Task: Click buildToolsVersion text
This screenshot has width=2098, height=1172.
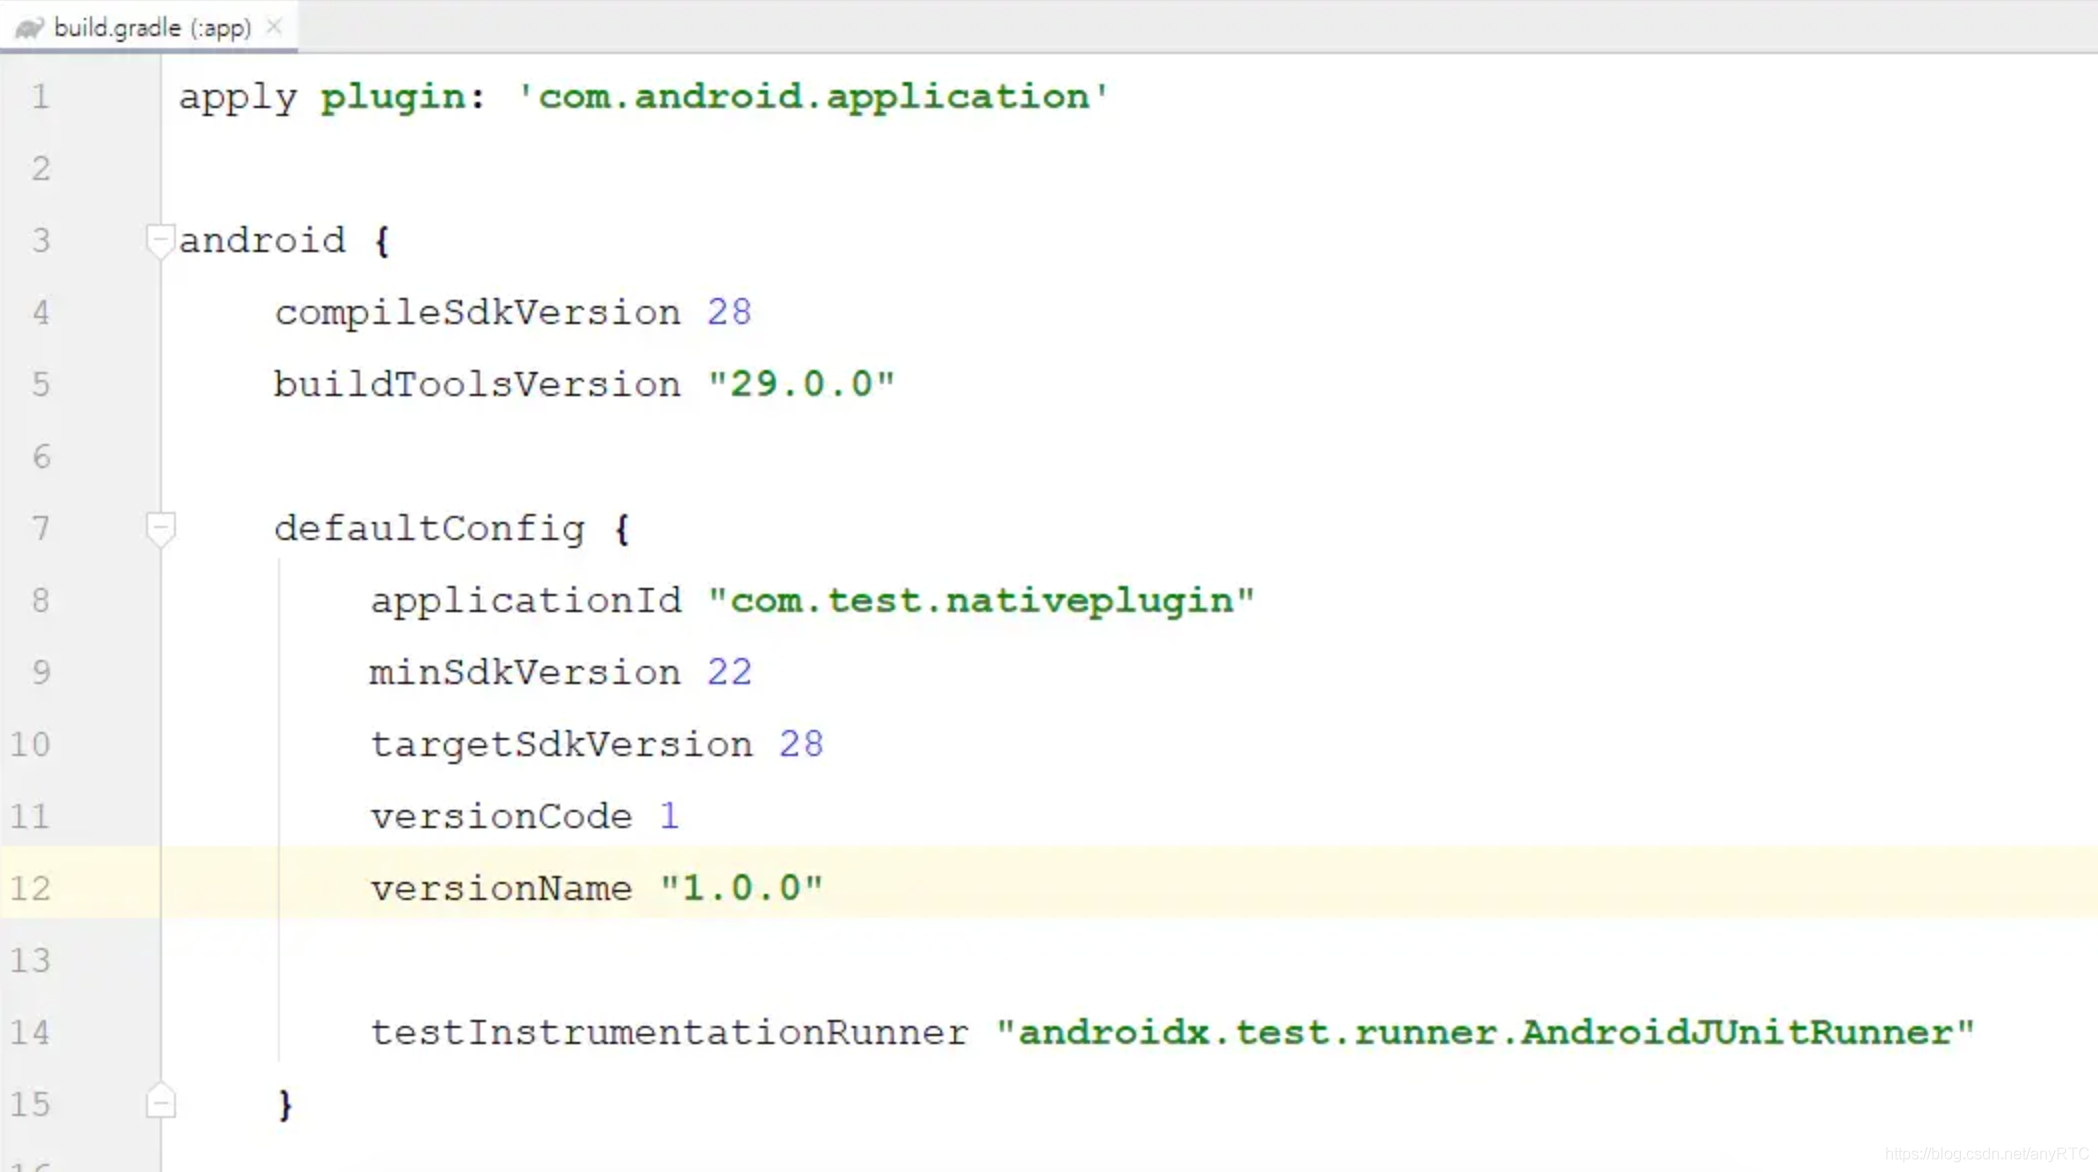Action: click(477, 385)
